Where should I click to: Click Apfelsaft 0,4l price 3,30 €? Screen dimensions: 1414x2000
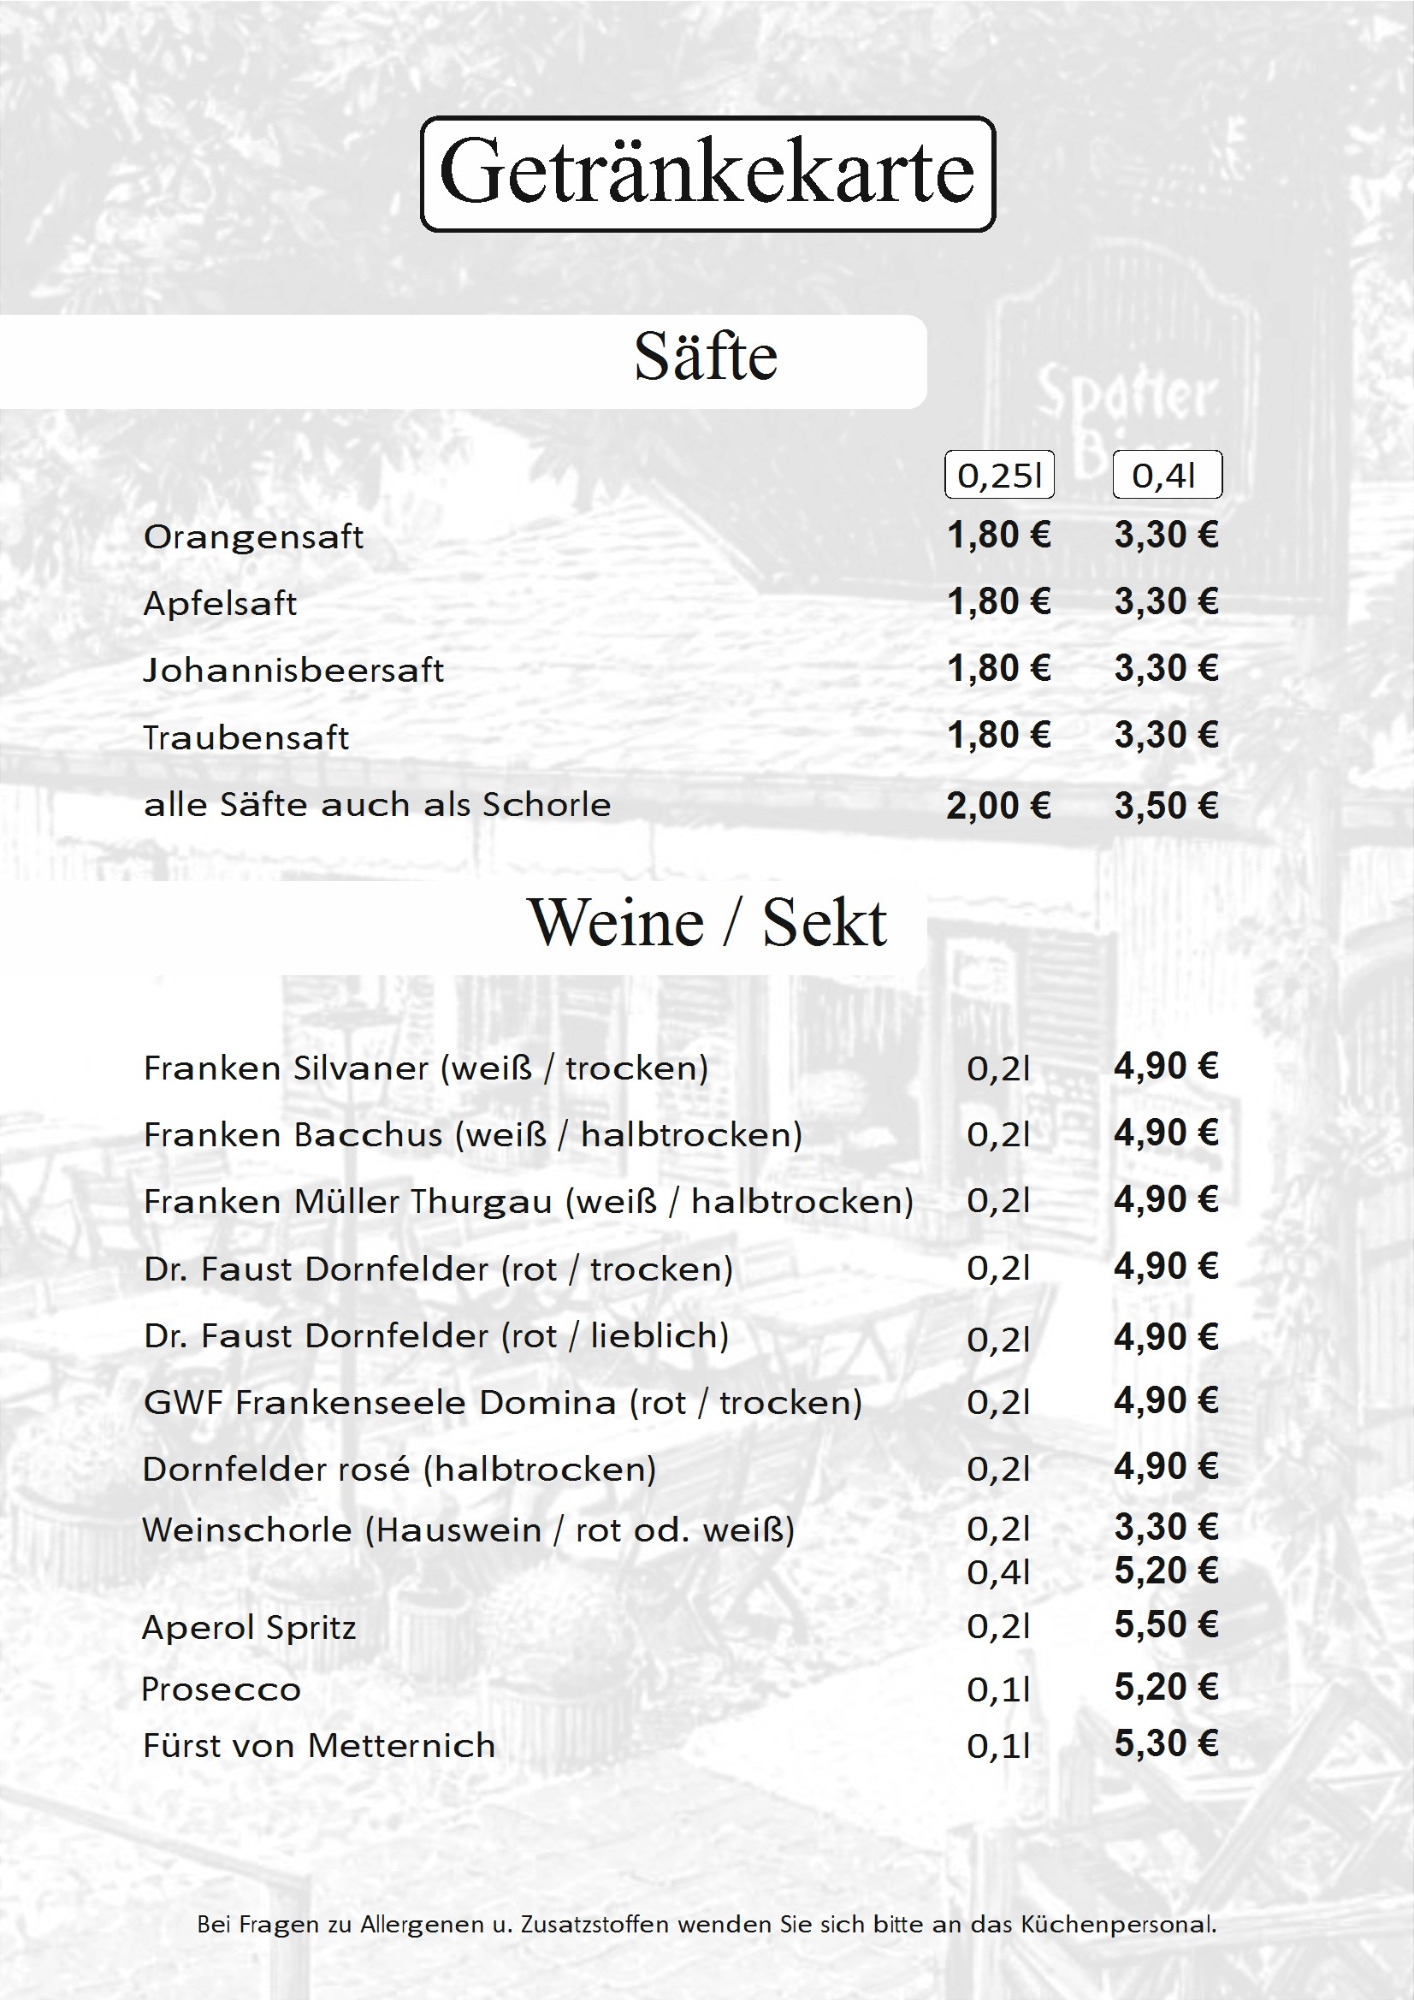[1167, 602]
